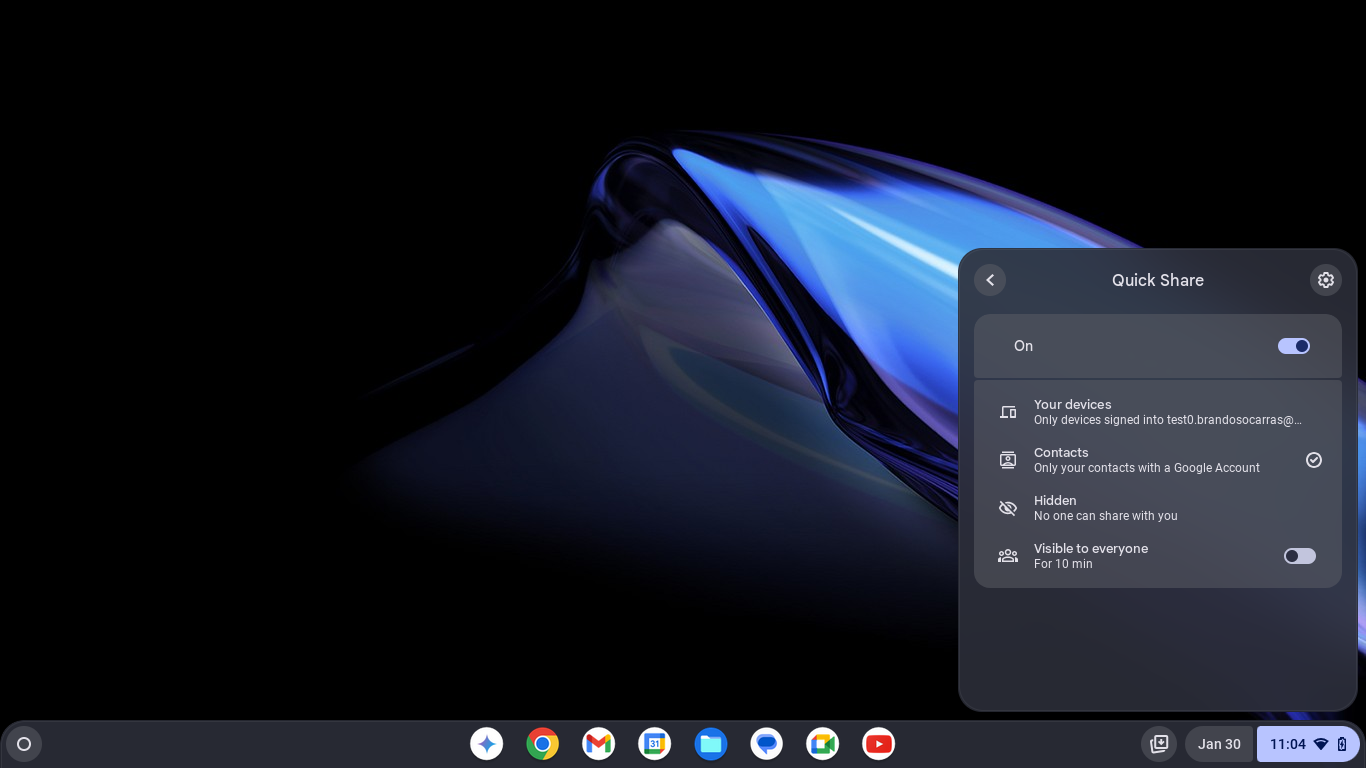Image resolution: width=1366 pixels, height=768 pixels.
Task: Click the Your devices icon
Action: click(1008, 412)
